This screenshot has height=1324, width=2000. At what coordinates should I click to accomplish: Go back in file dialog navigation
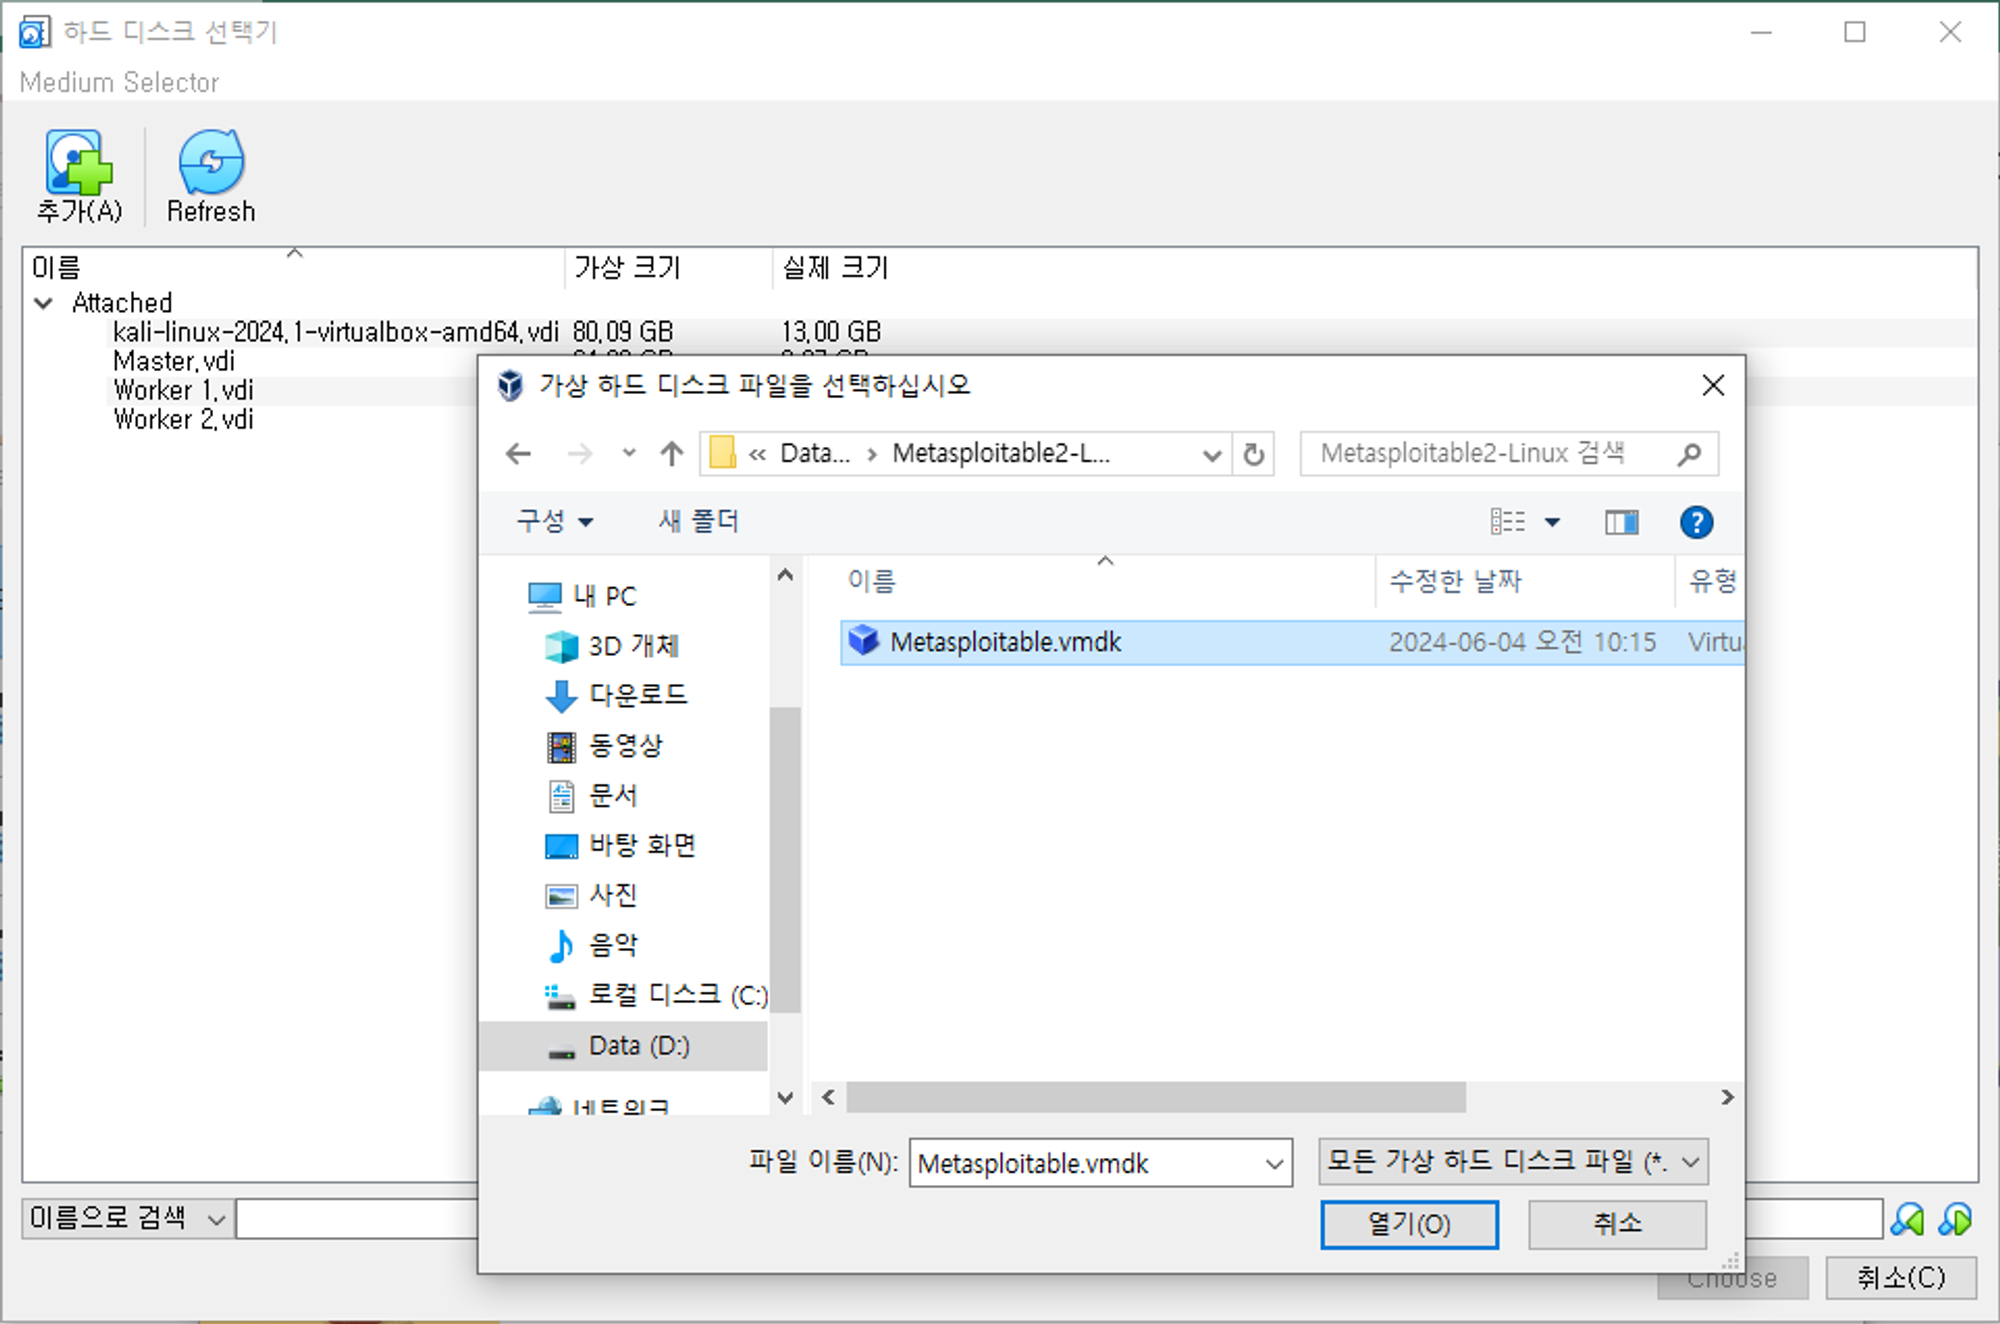(518, 454)
